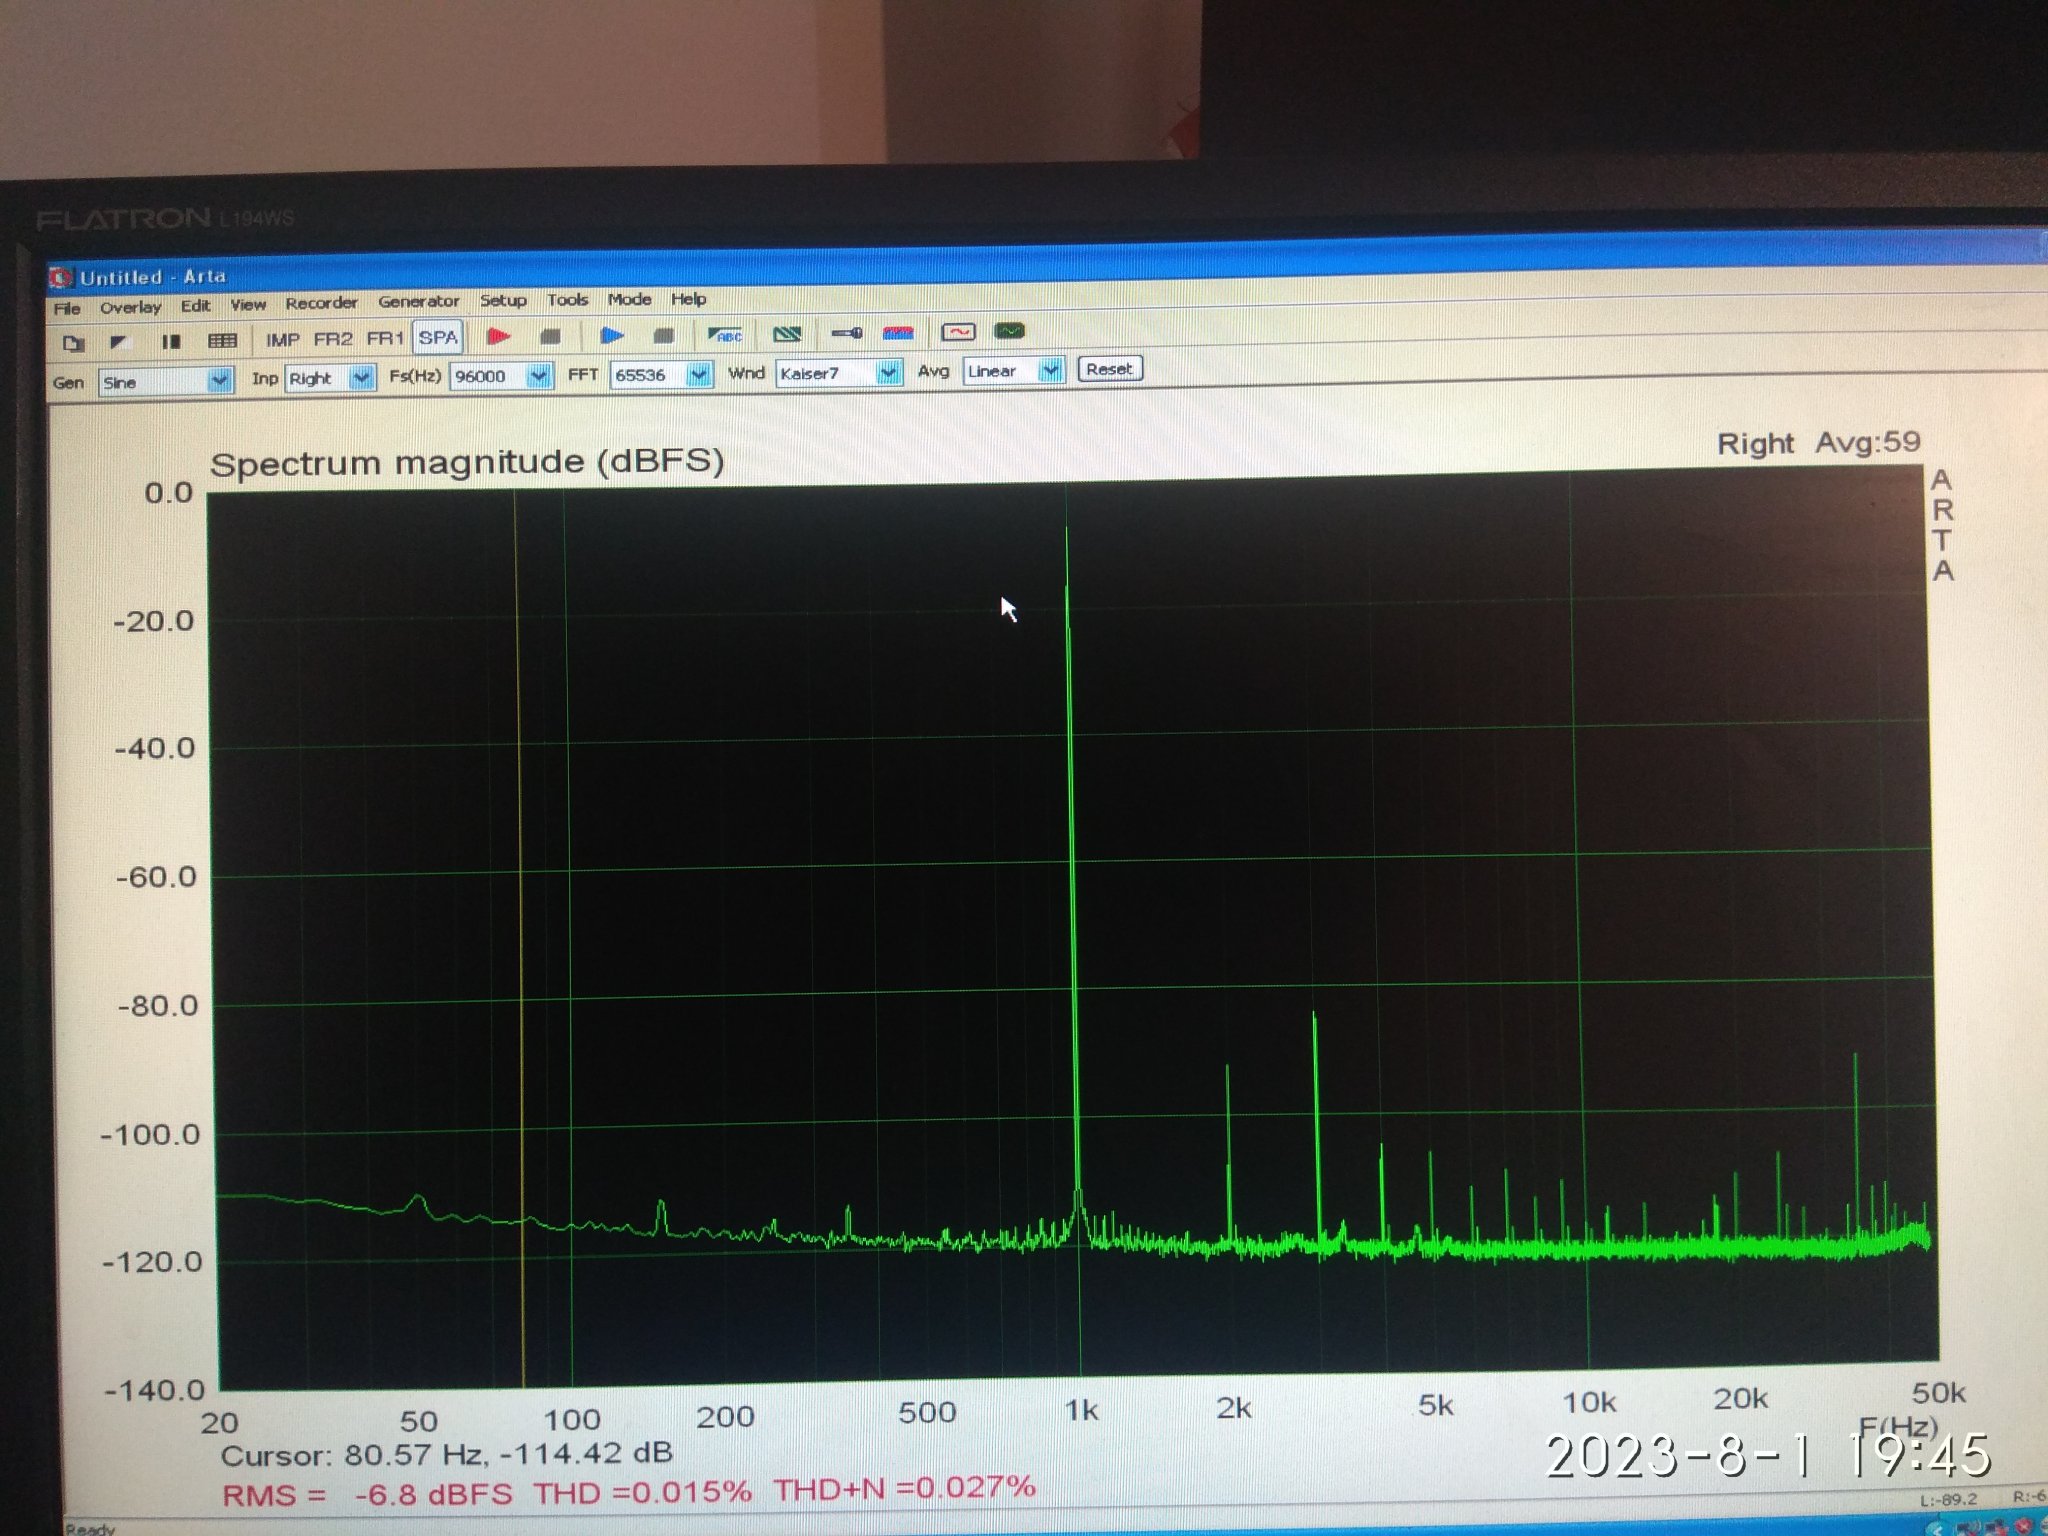Open the File menu

coord(67,308)
